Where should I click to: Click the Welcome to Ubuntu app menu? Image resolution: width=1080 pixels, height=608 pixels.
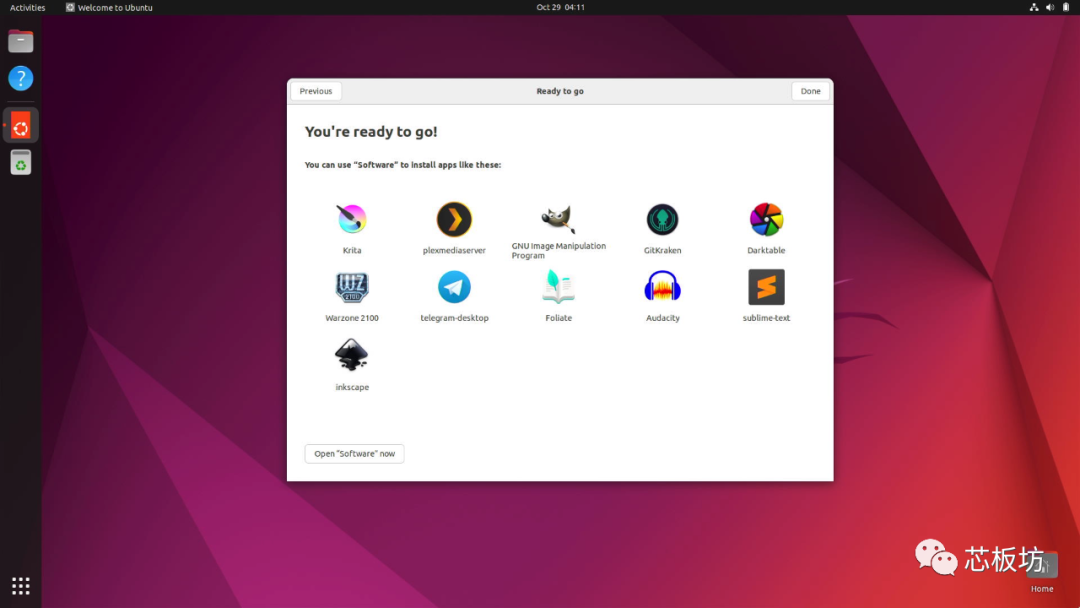click(109, 8)
